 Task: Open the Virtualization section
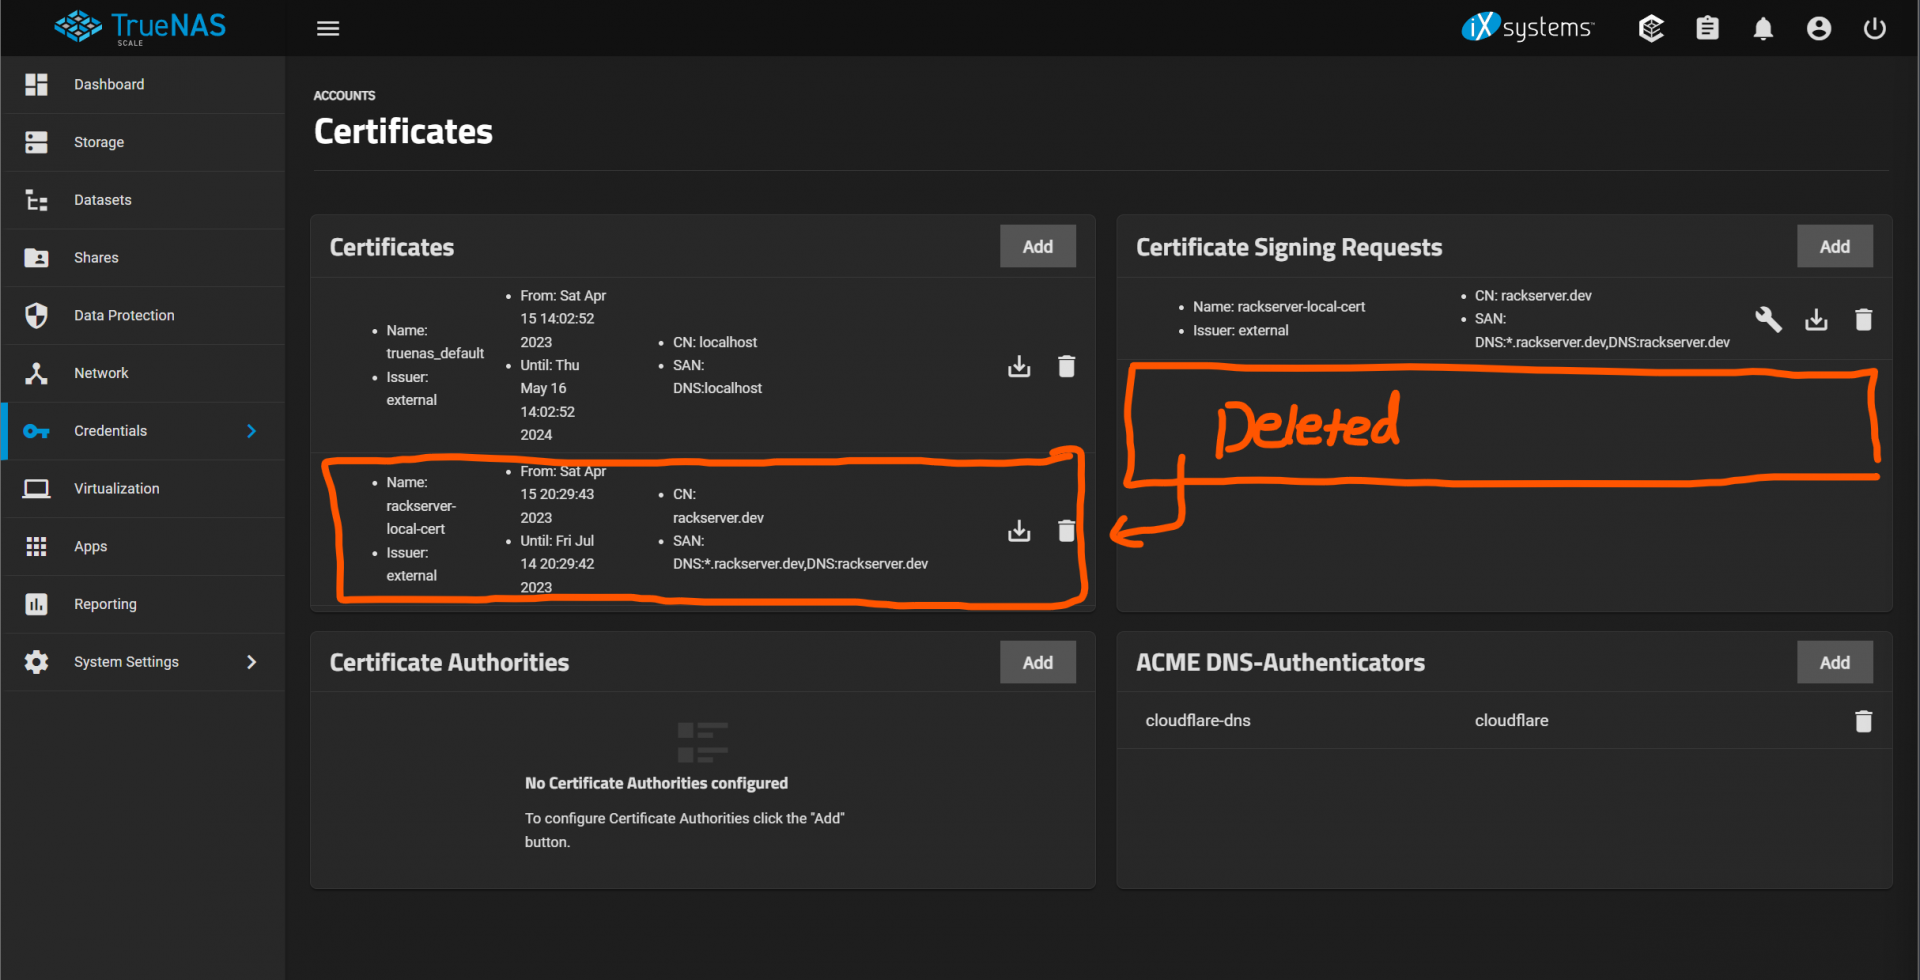click(x=143, y=489)
